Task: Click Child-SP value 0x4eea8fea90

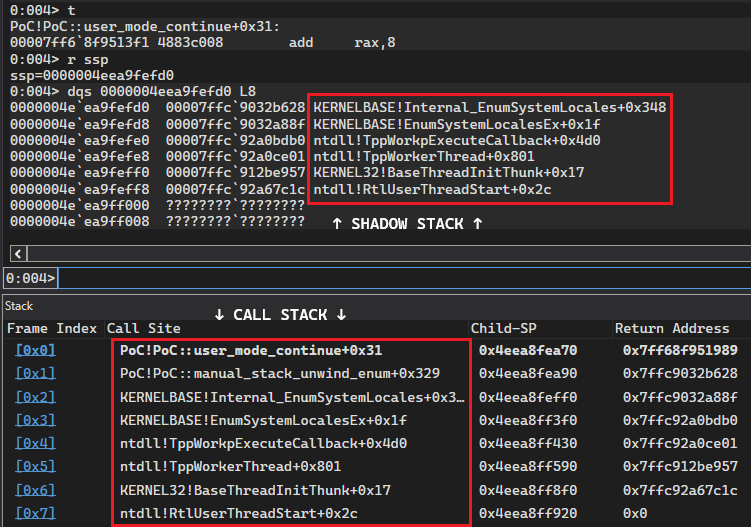Action: [x=528, y=373]
